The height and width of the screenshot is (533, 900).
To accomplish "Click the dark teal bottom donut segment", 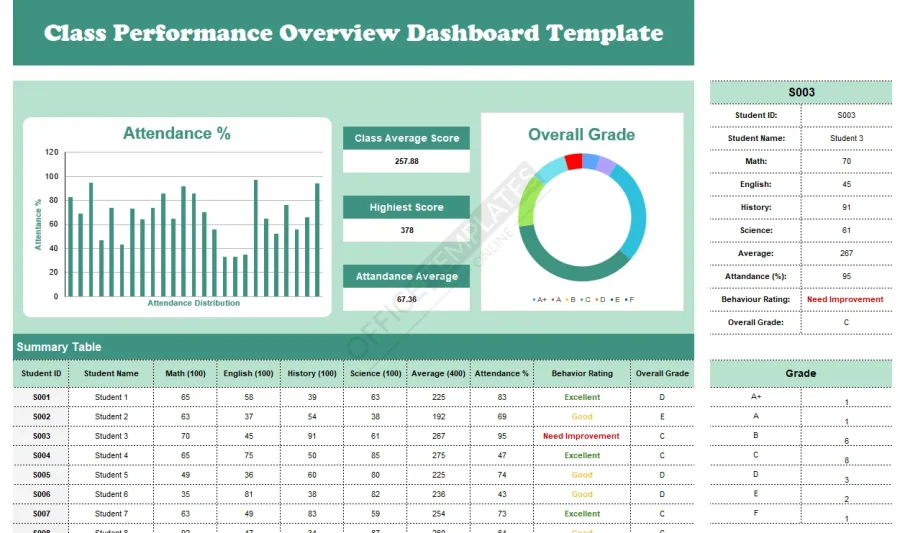I will pyautogui.click(x=574, y=271).
